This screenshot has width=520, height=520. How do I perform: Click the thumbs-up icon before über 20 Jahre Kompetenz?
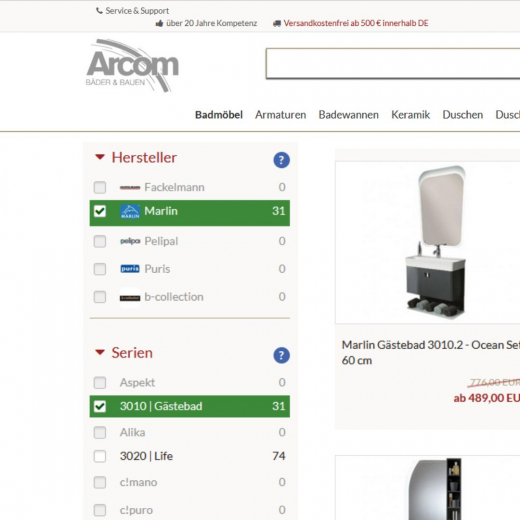click(159, 23)
